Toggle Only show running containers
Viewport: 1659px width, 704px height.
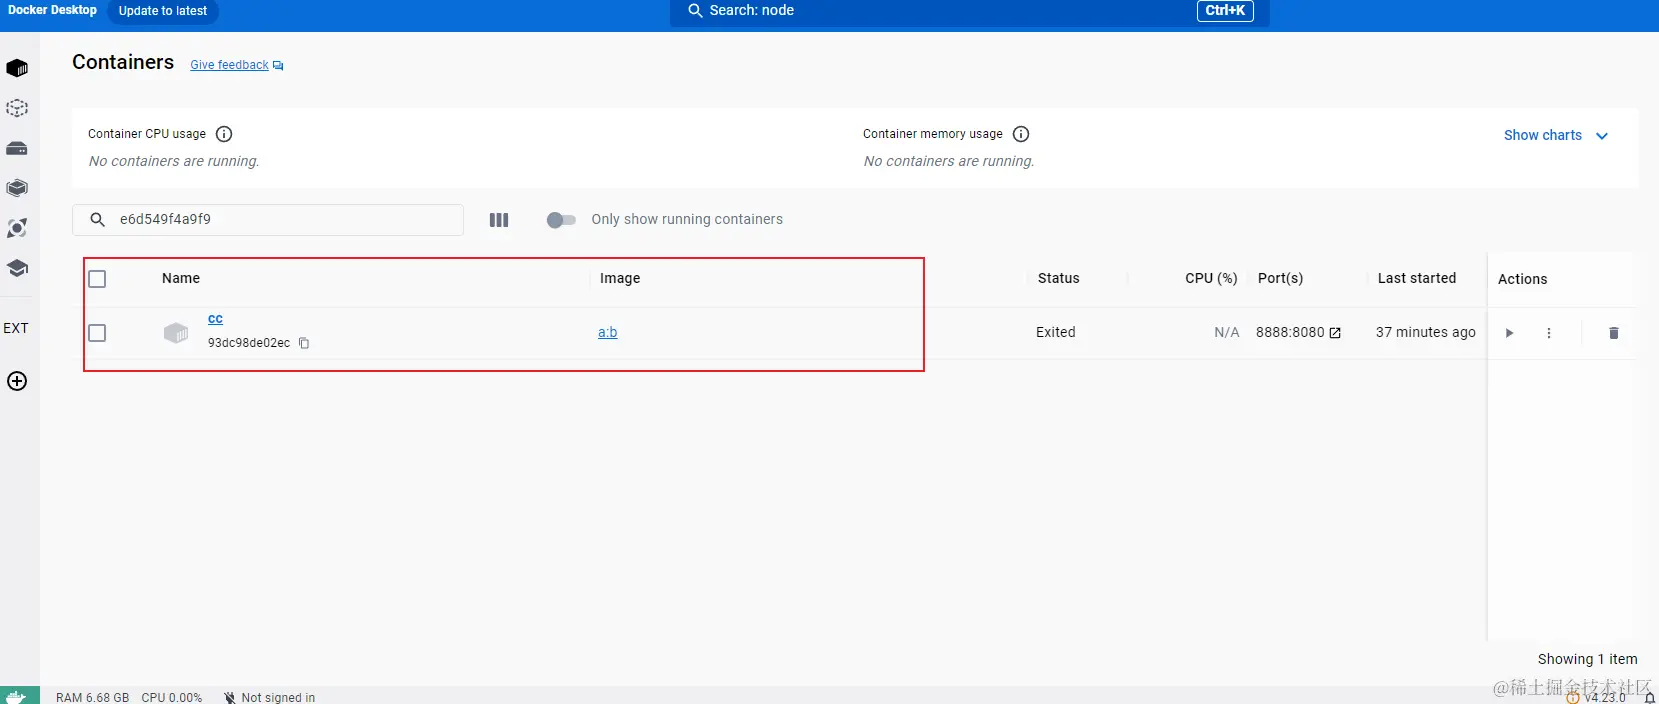click(x=561, y=220)
